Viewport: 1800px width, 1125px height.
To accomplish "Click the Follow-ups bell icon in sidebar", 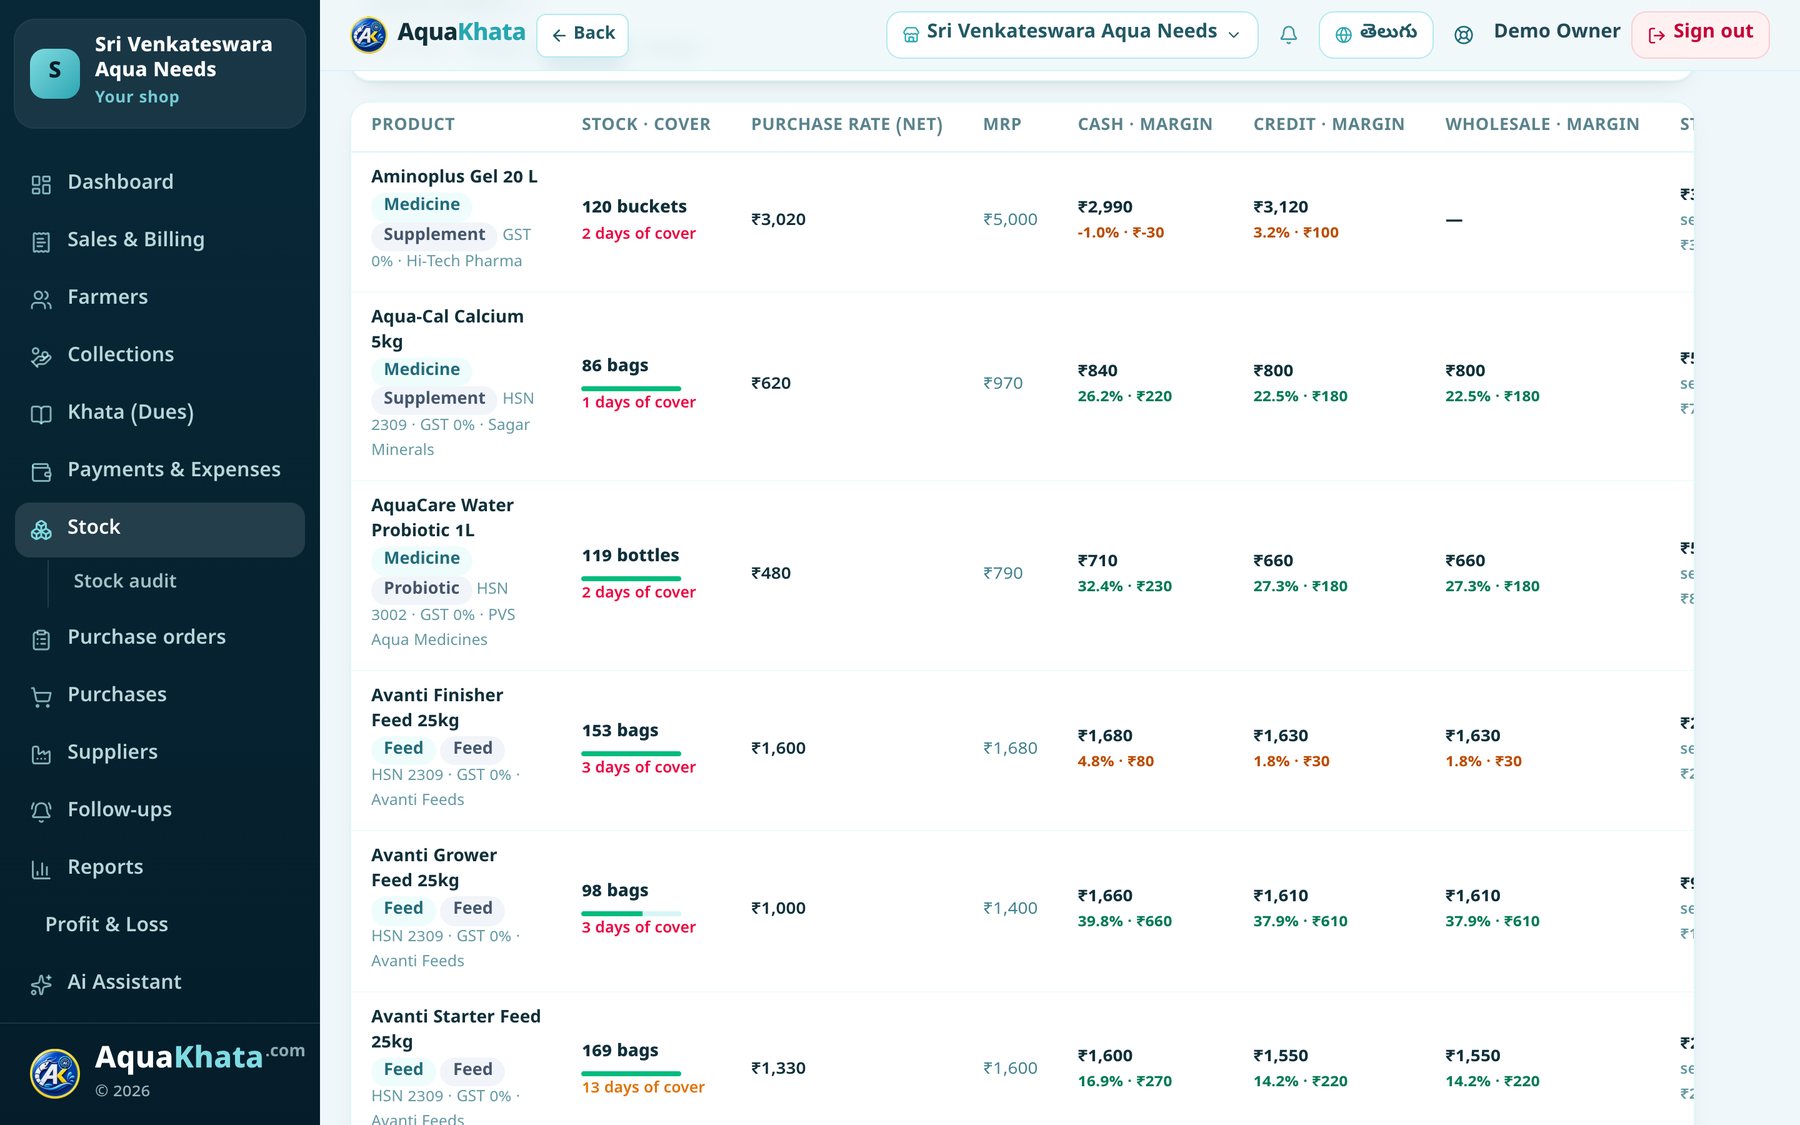I will (41, 811).
